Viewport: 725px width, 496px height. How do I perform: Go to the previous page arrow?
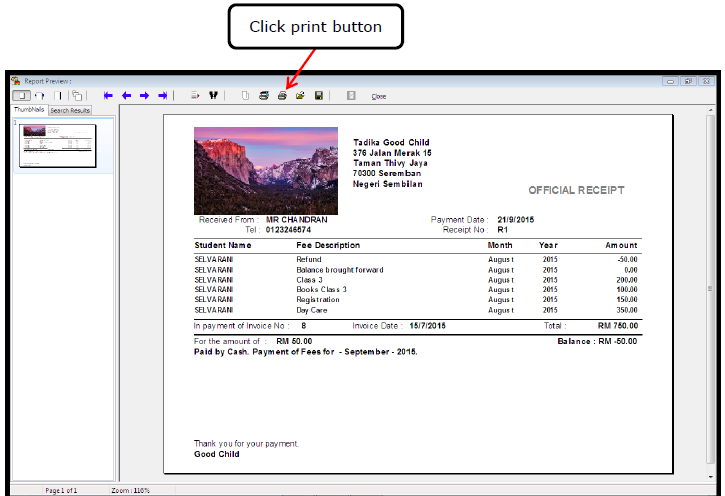[x=126, y=96]
